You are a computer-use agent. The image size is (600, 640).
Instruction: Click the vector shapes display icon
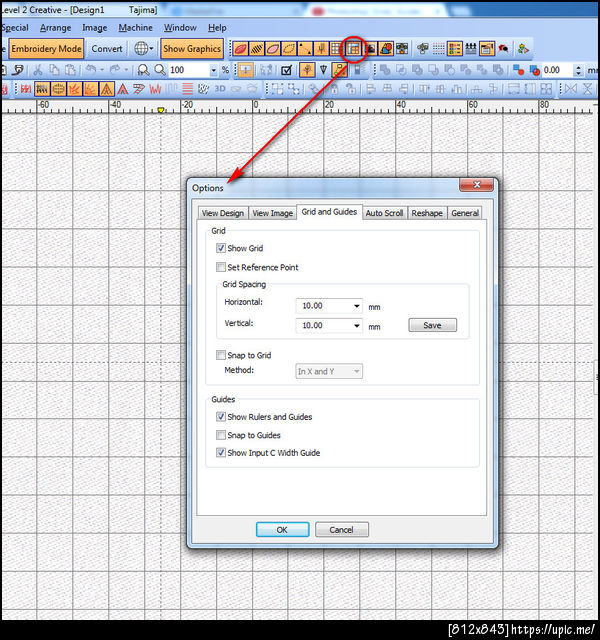[386, 49]
